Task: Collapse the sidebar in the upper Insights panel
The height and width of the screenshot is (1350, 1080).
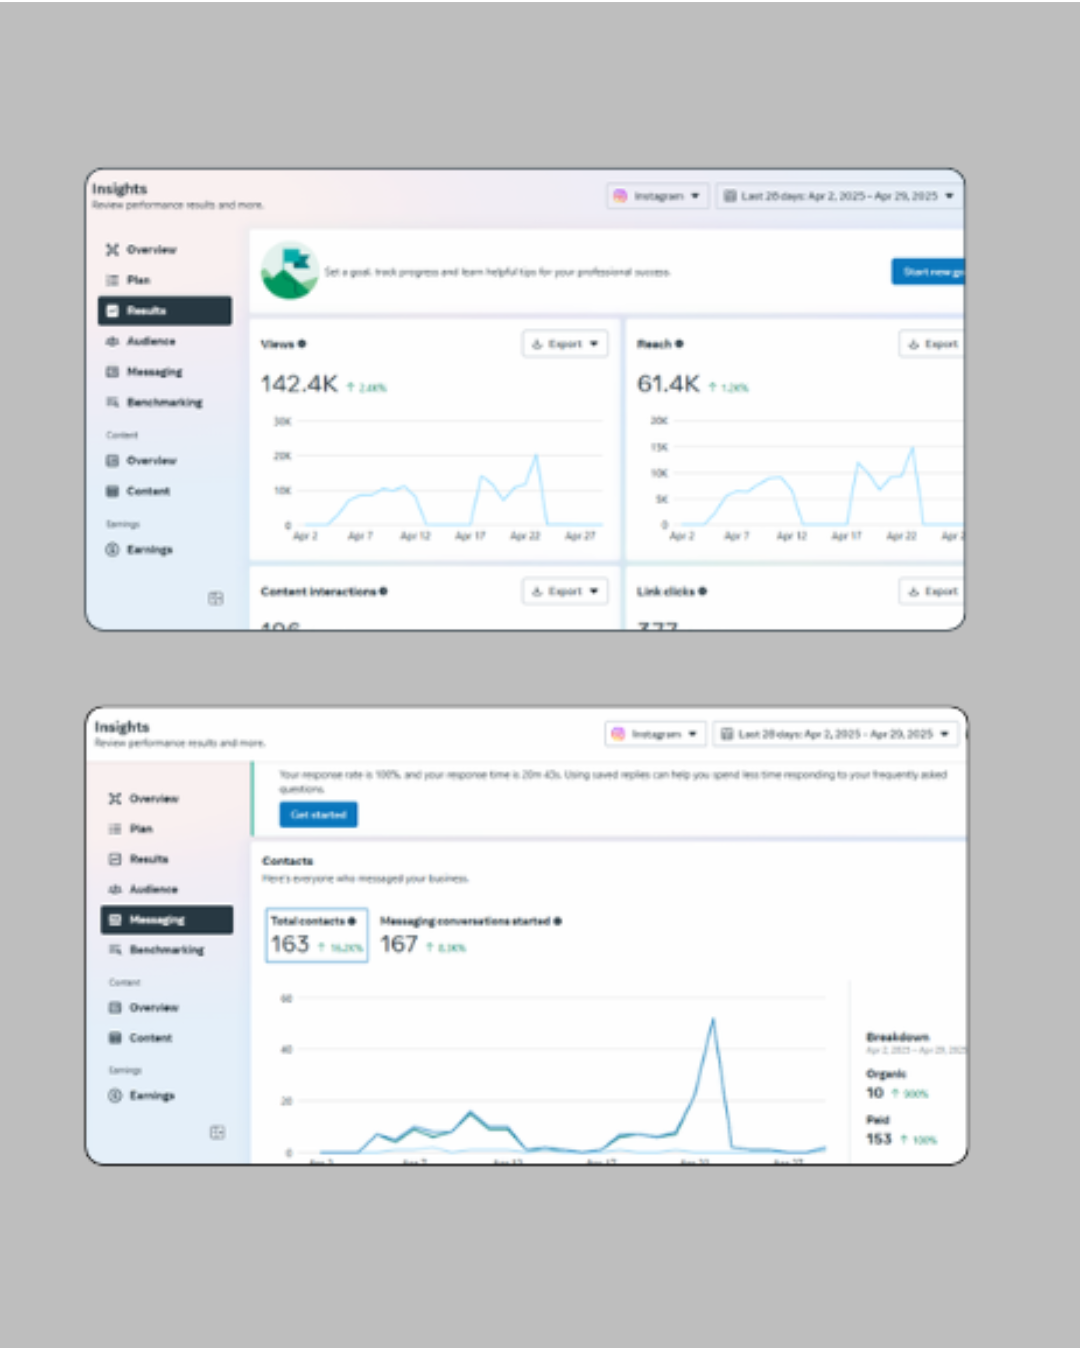Action: click(x=215, y=598)
